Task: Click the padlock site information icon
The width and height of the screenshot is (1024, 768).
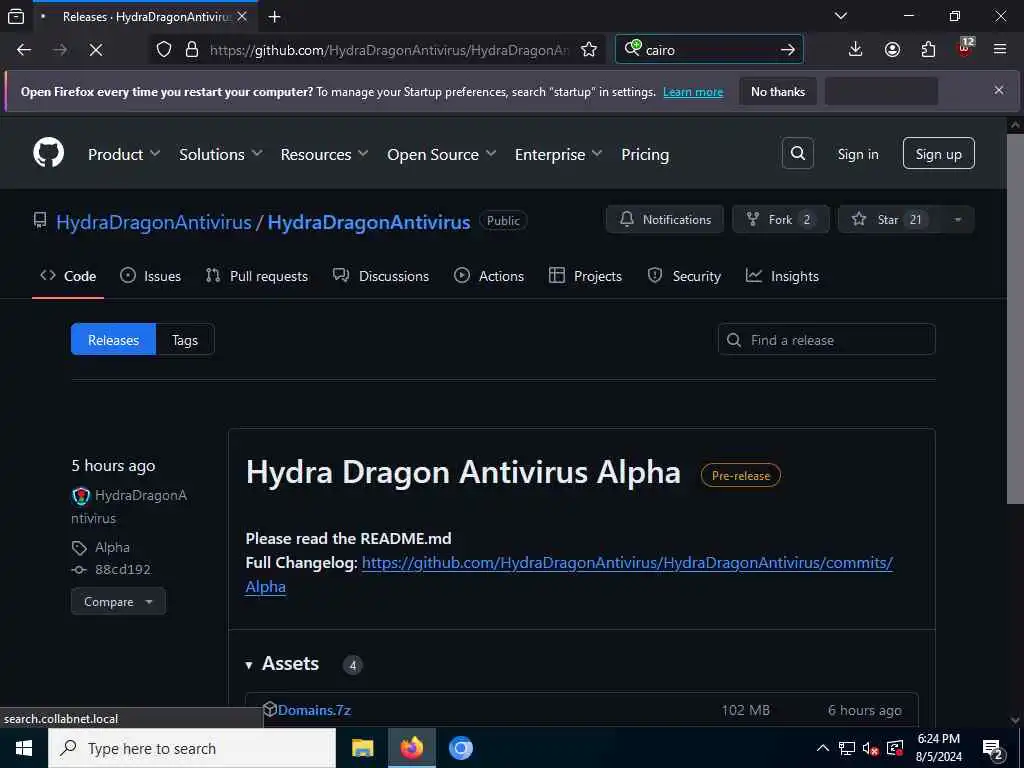Action: (192, 50)
